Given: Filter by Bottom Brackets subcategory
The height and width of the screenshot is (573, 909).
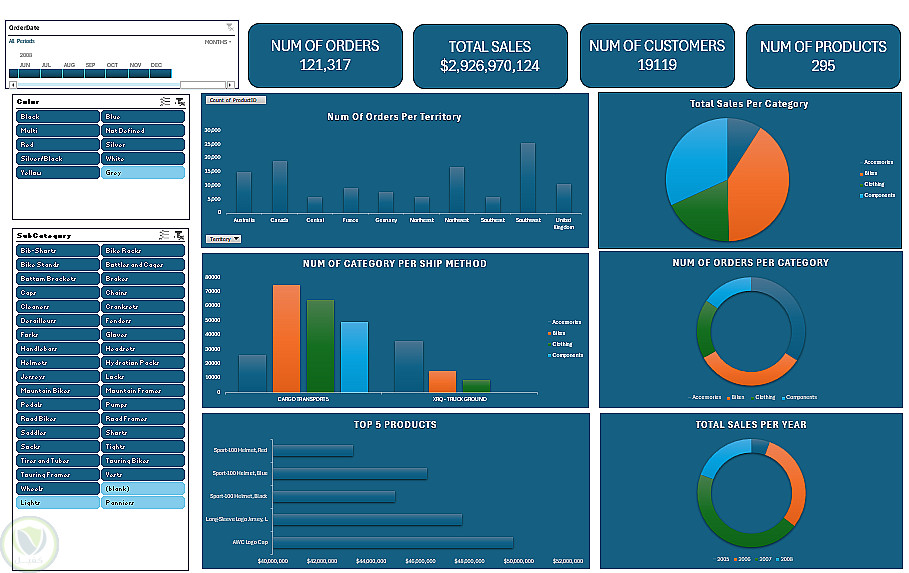Looking at the screenshot, I should coord(57,278).
